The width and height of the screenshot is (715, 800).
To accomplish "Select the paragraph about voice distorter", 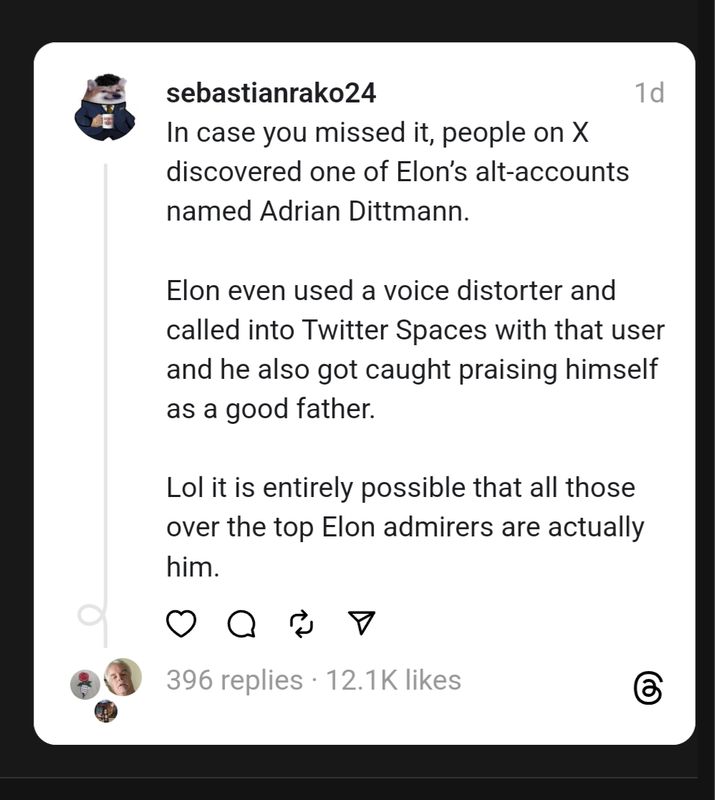I will click(x=415, y=349).
